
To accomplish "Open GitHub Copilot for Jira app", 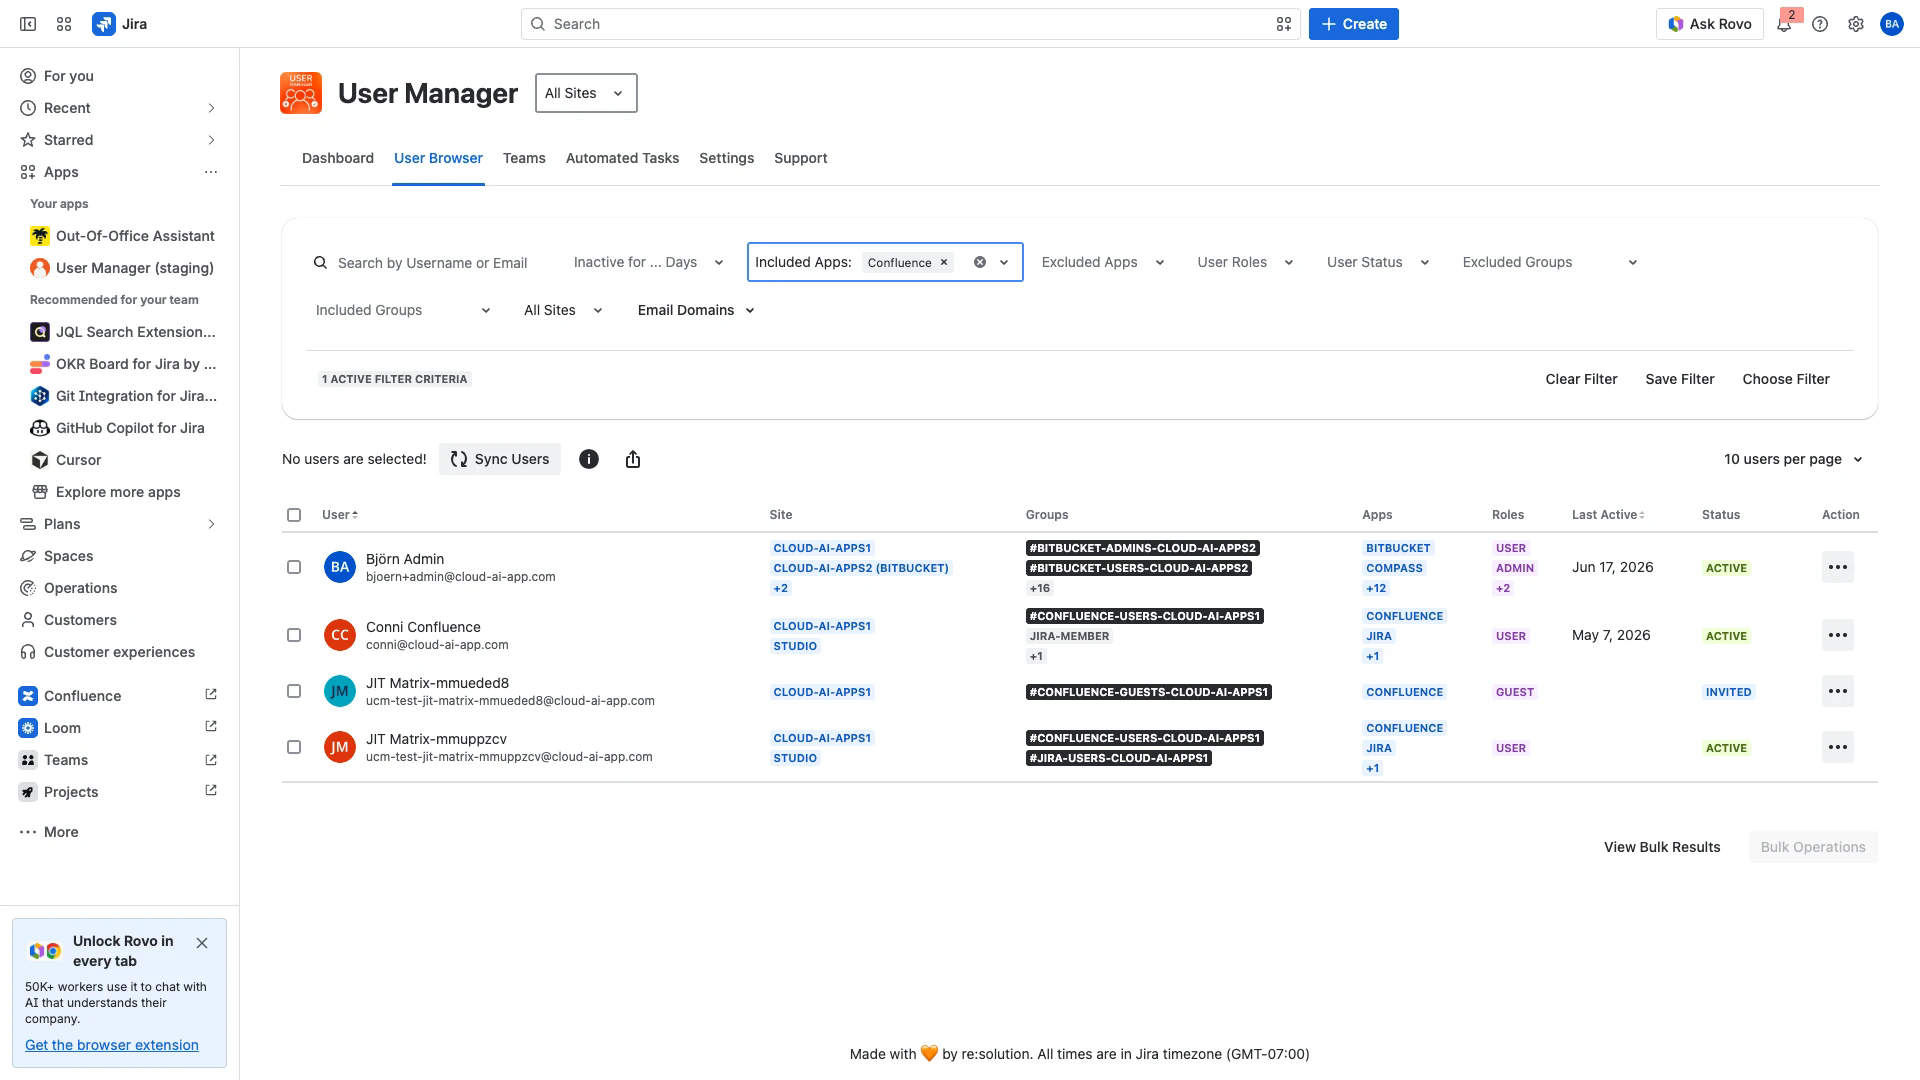I will tap(122, 428).
